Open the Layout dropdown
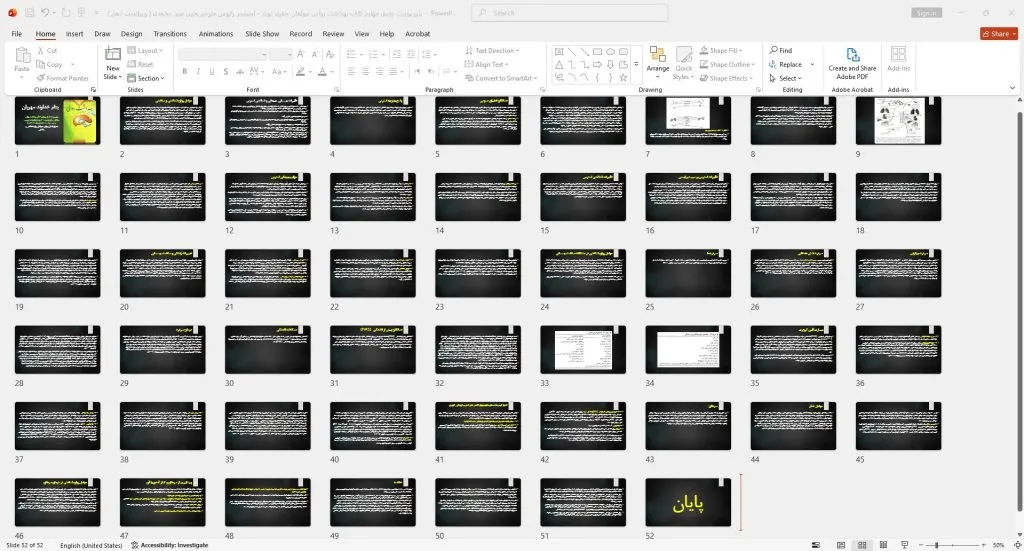1024x551 pixels. point(145,50)
